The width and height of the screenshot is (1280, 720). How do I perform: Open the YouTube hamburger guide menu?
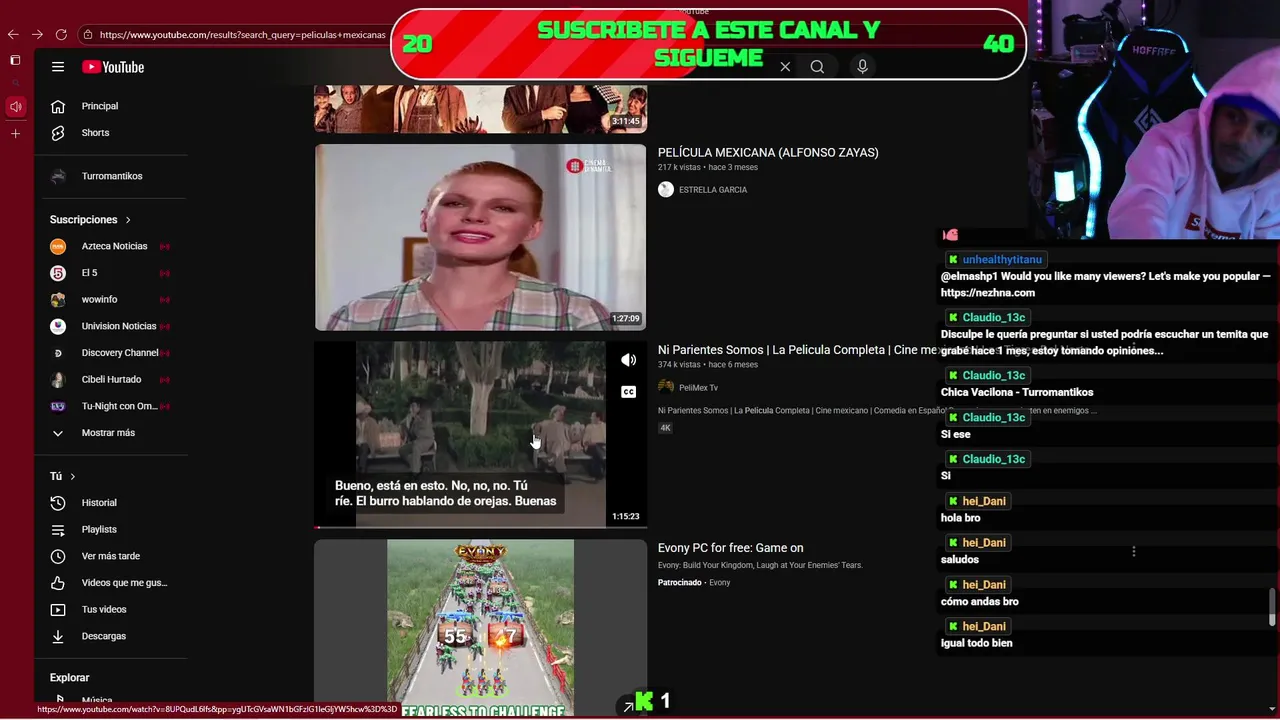point(58,67)
